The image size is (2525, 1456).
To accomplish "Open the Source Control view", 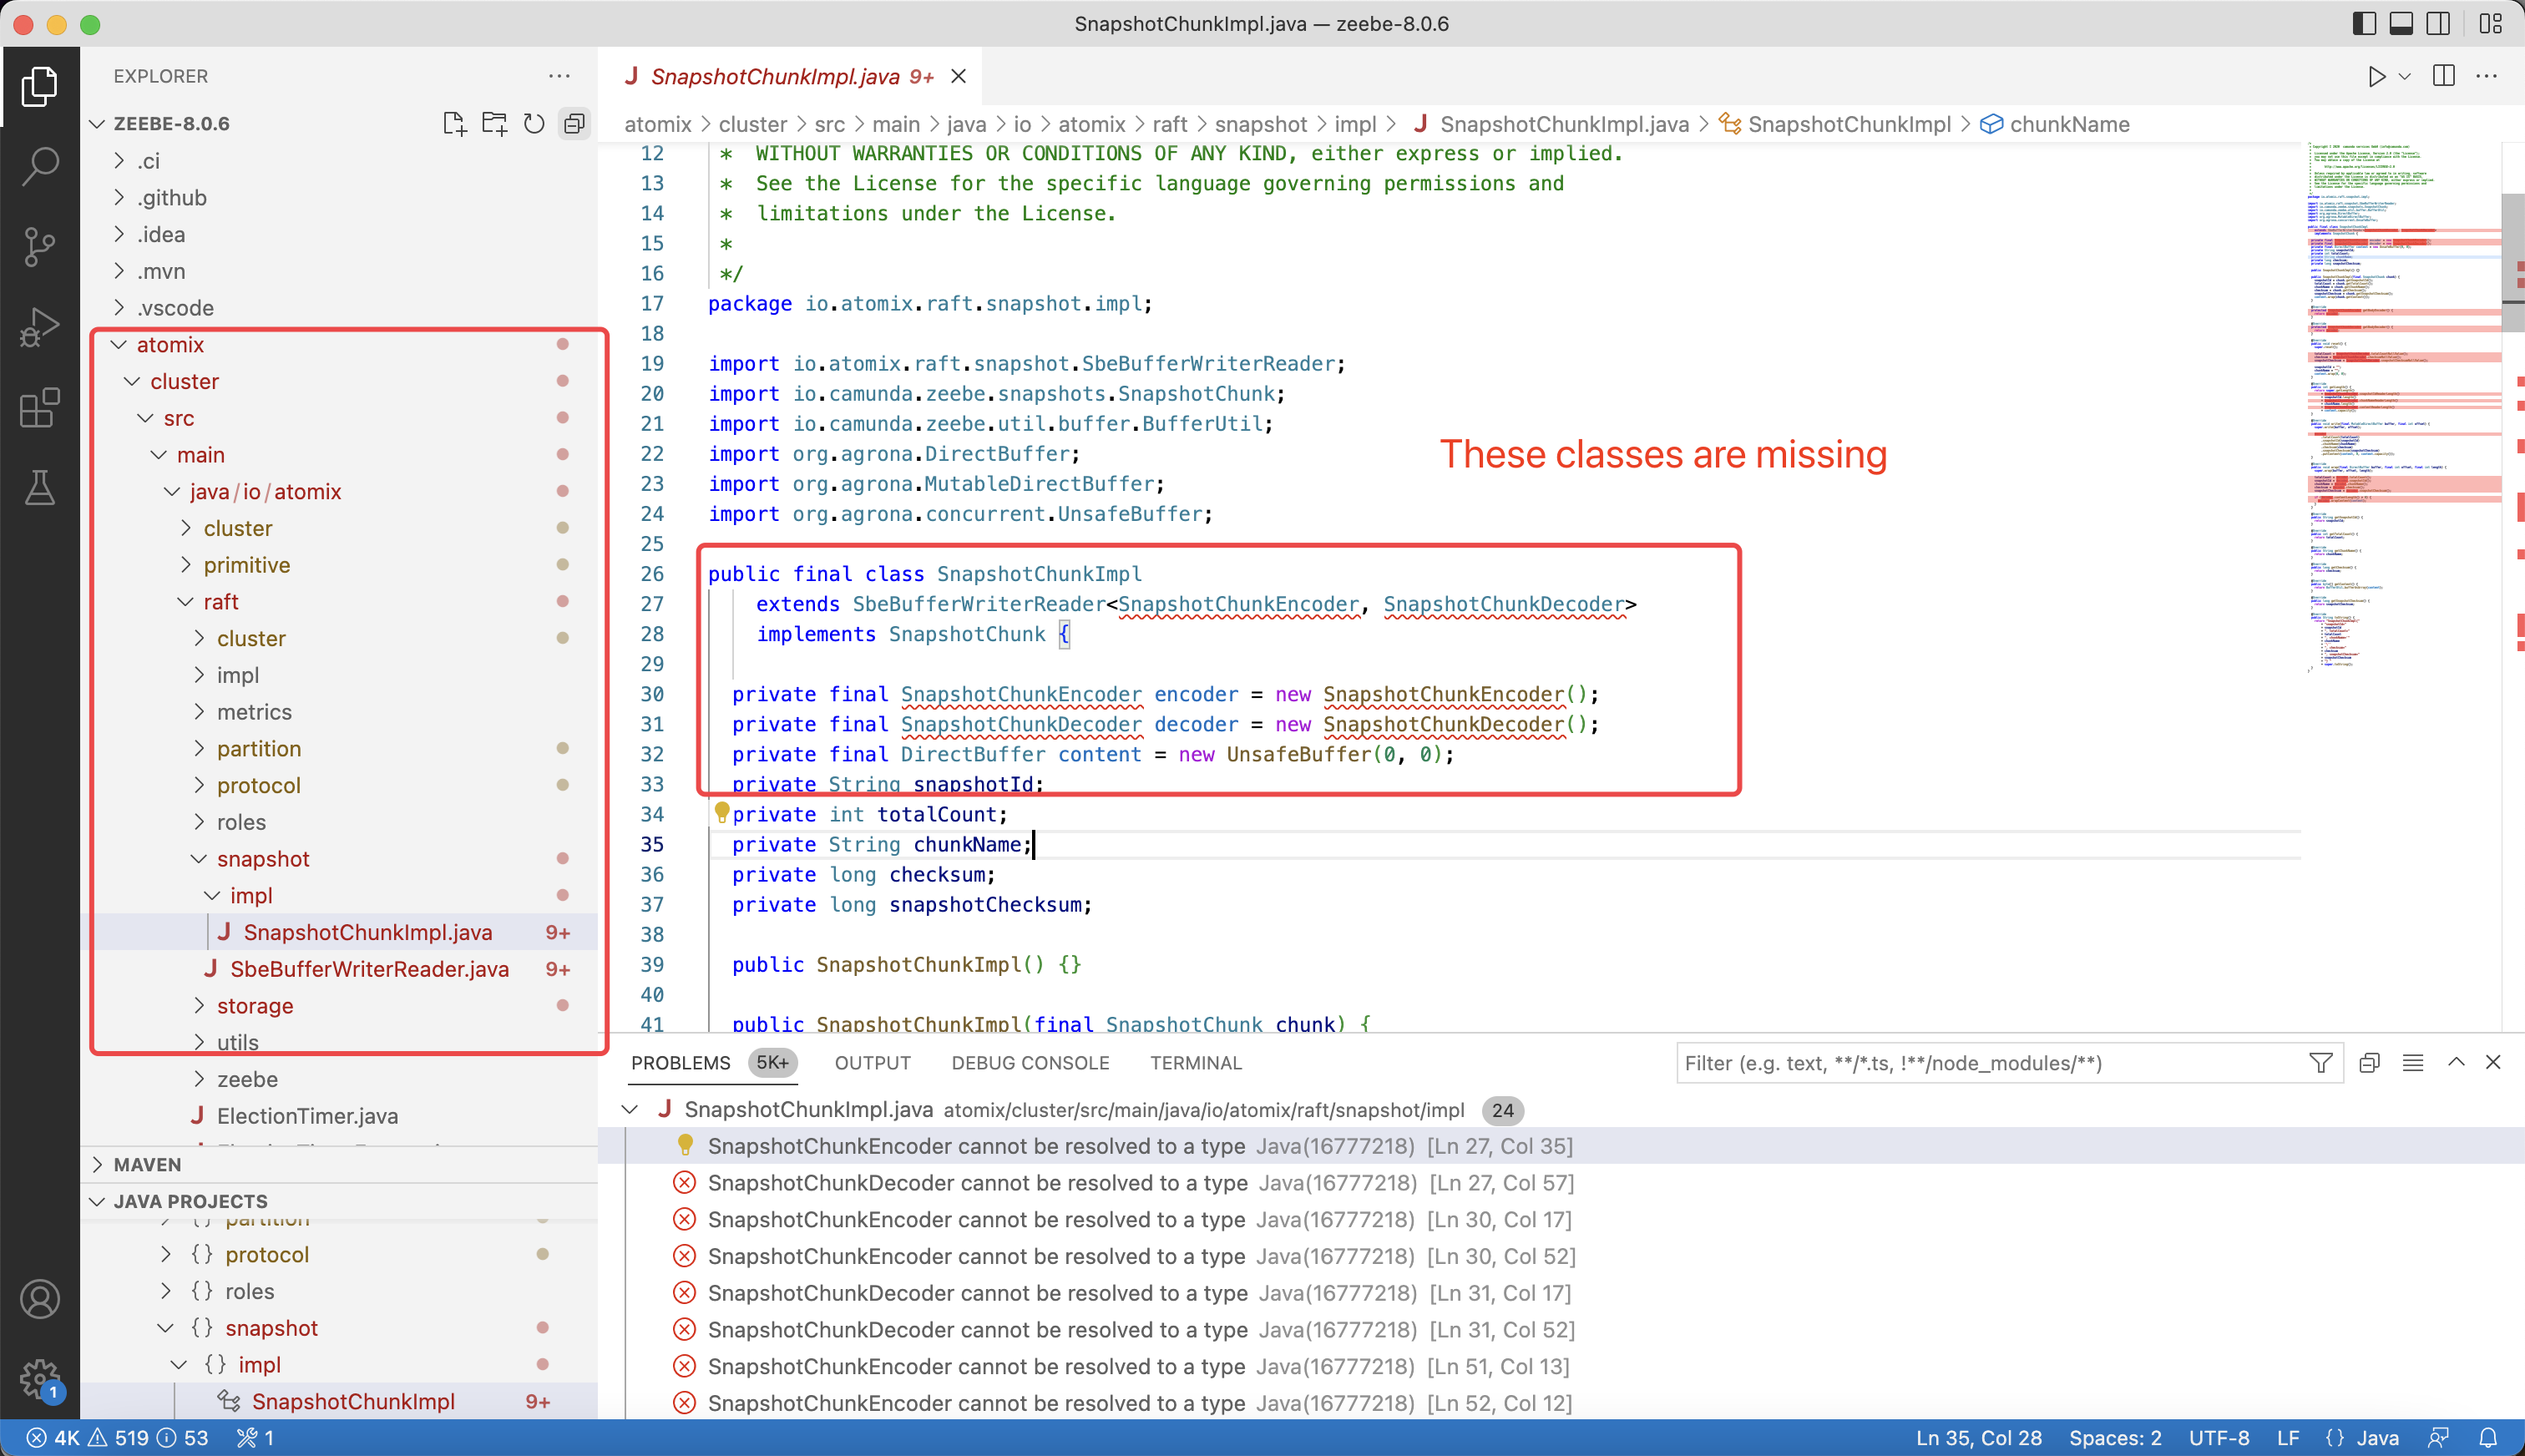I will [39, 246].
